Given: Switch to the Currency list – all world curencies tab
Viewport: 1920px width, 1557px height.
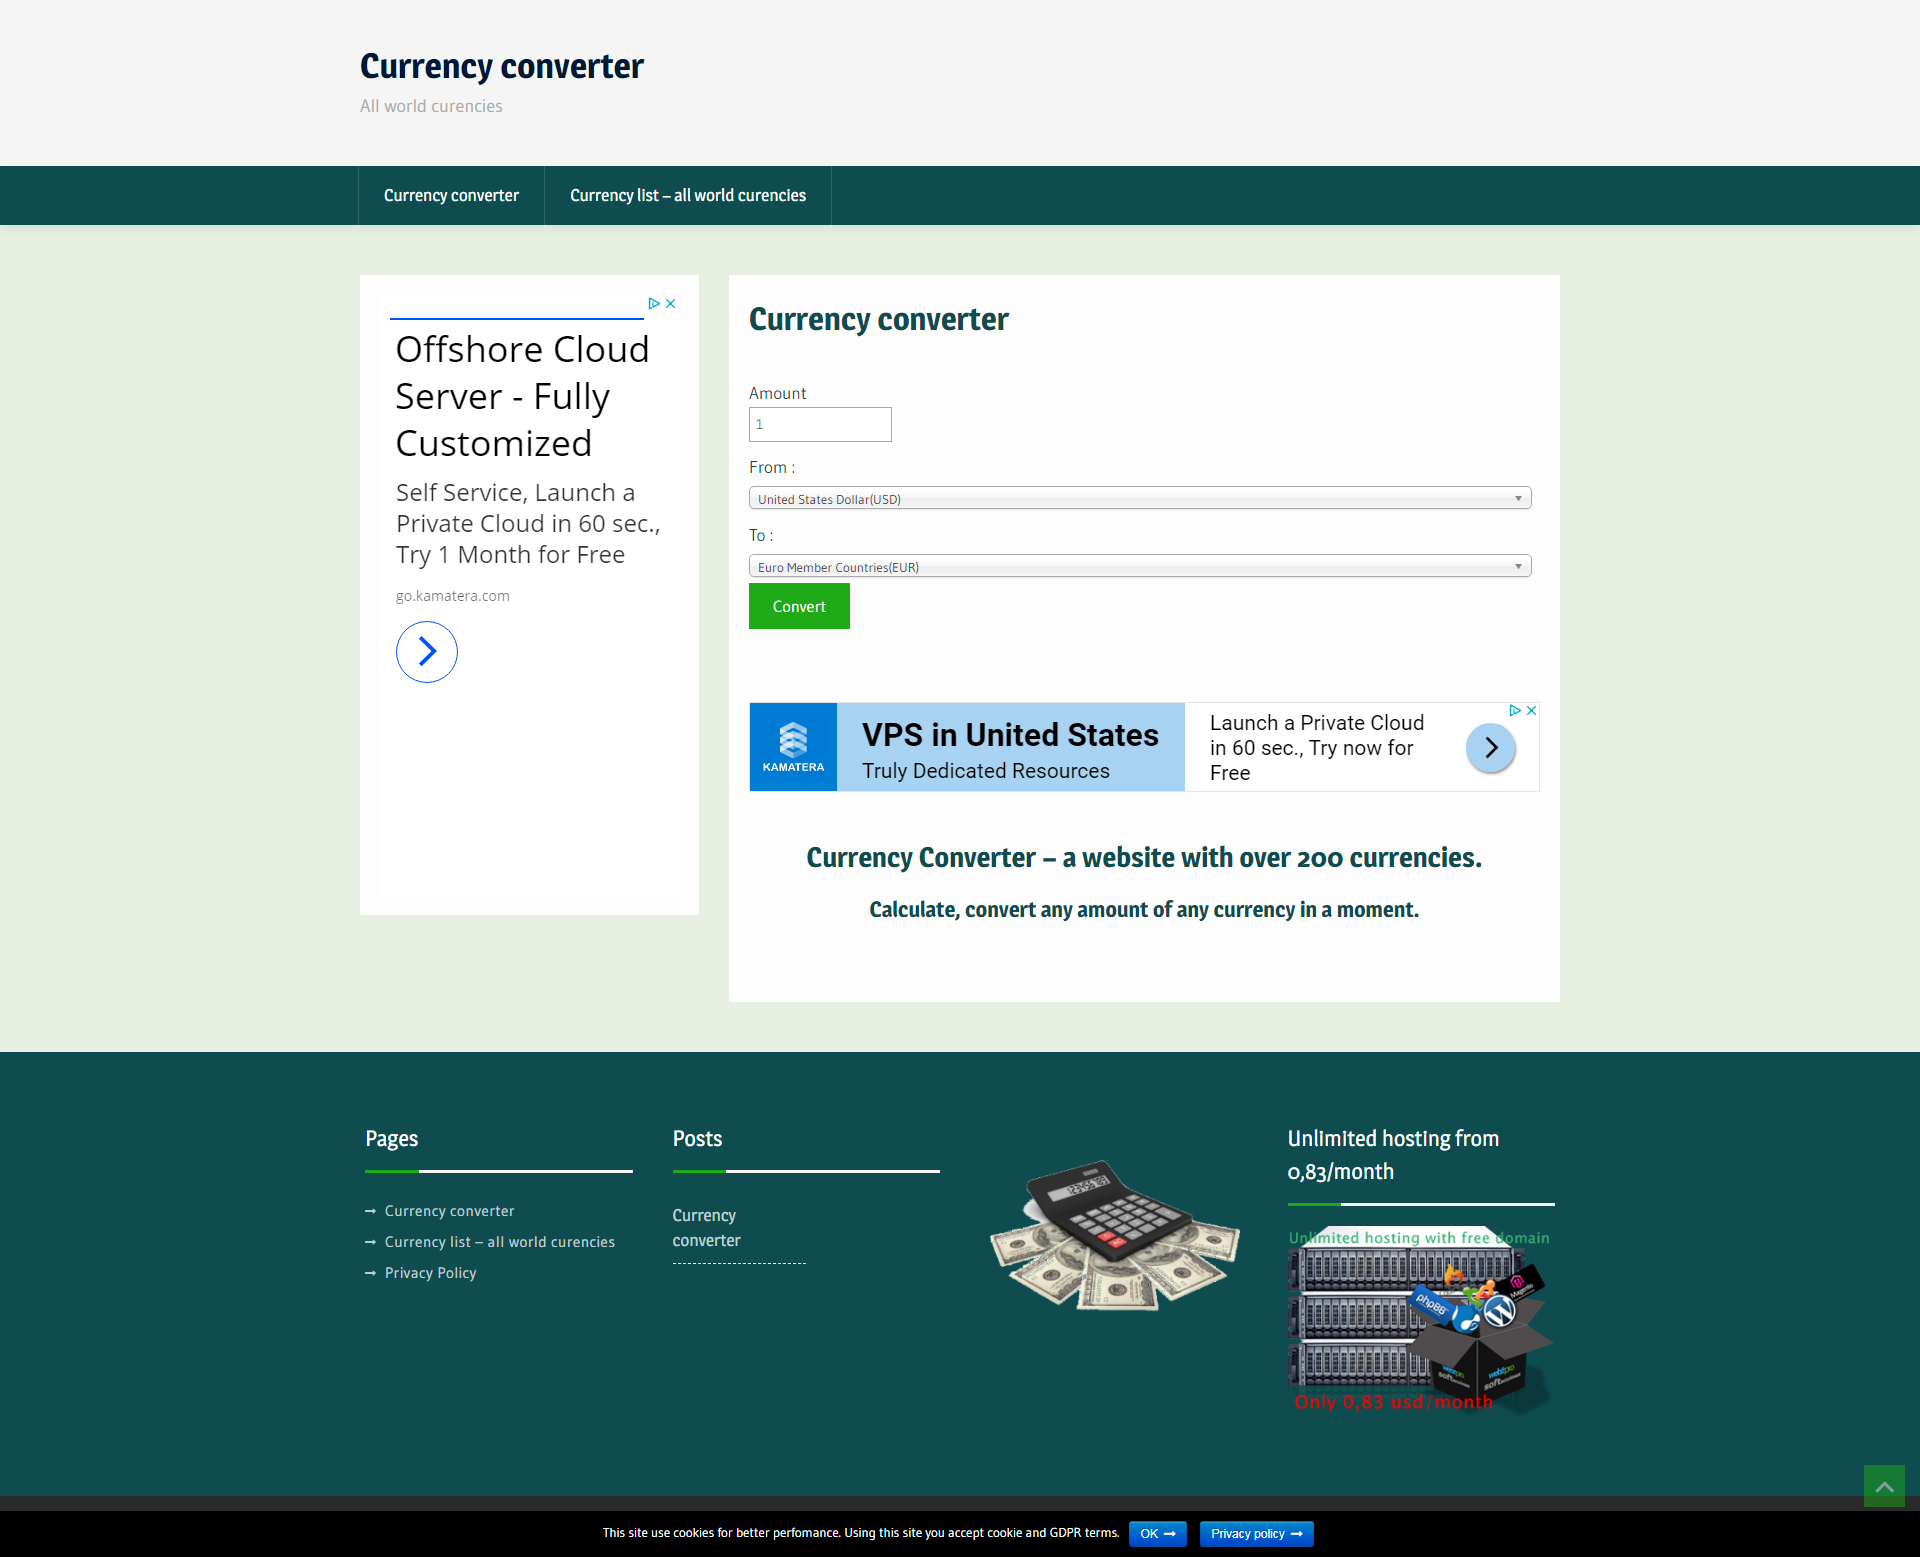Looking at the screenshot, I should (x=687, y=195).
